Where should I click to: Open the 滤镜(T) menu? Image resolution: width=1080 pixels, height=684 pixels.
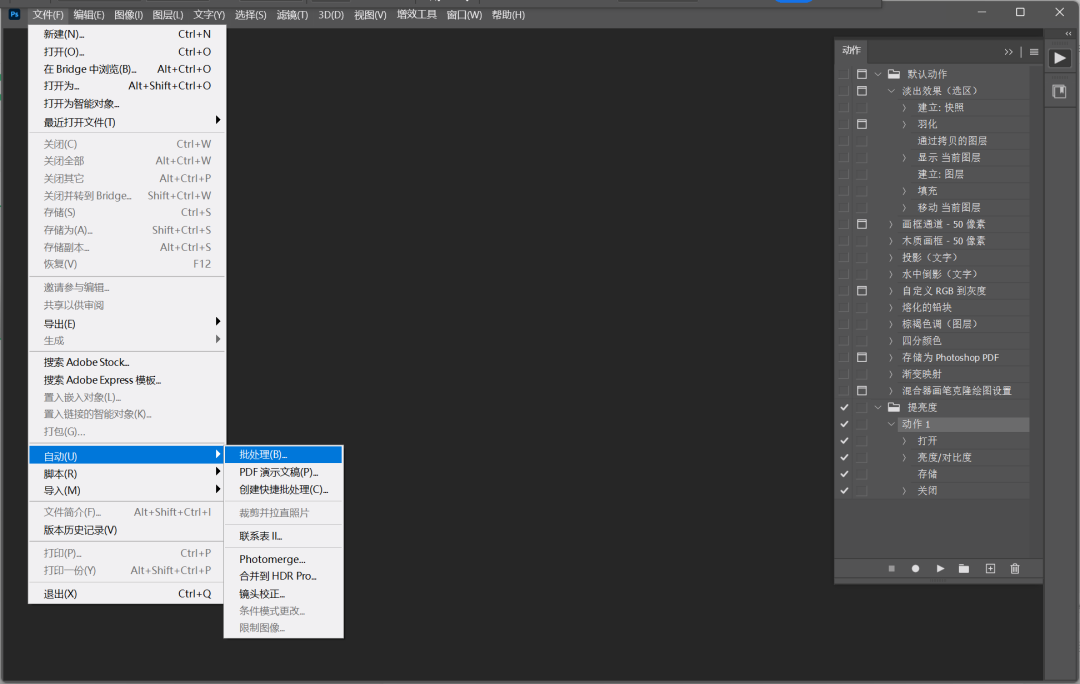(292, 14)
